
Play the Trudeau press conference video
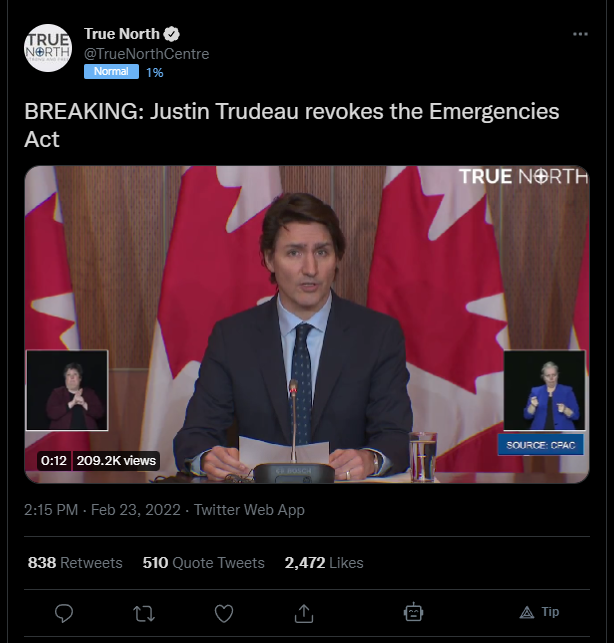(x=307, y=324)
